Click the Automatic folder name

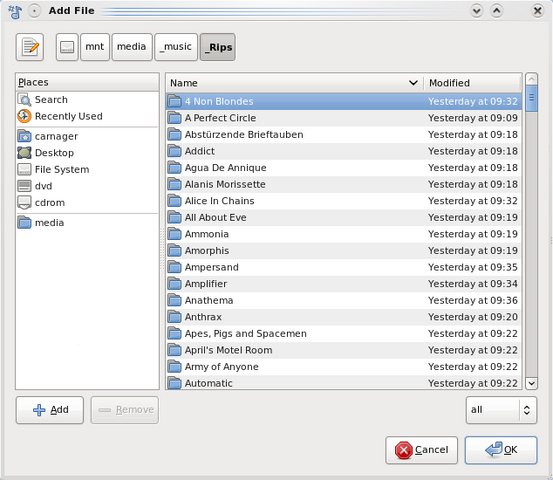point(208,383)
